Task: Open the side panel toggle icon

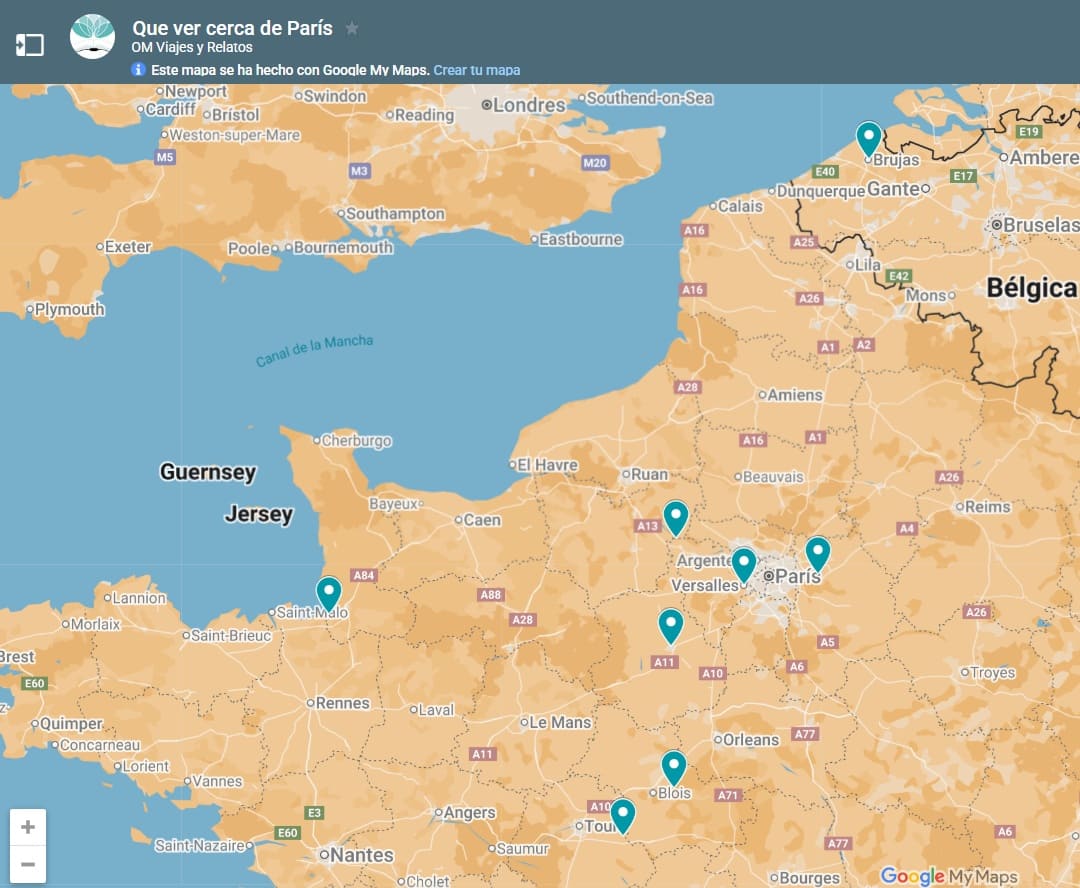Action: click(x=30, y=45)
